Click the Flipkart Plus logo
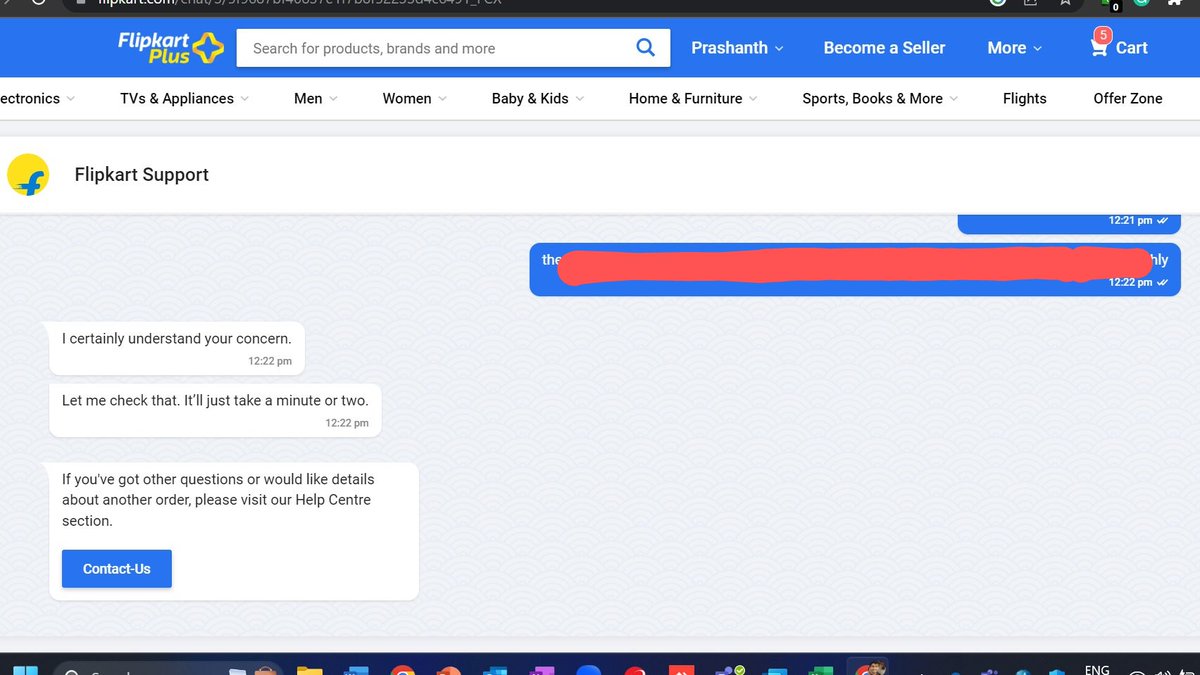1200x675 pixels. click(171, 47)
